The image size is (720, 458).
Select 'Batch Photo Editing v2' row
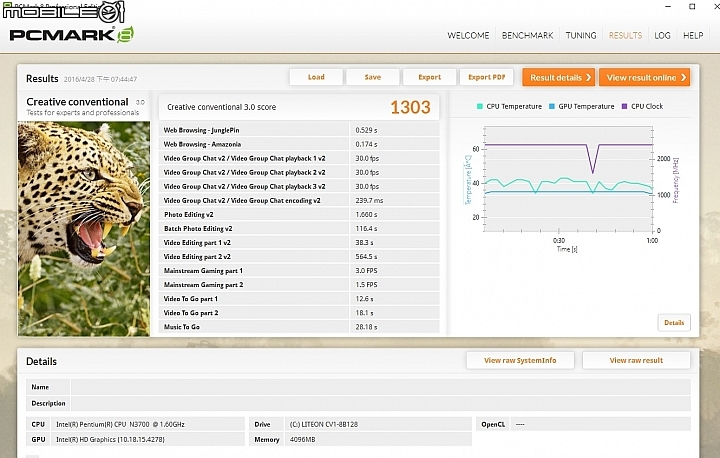tap(299, 228)
